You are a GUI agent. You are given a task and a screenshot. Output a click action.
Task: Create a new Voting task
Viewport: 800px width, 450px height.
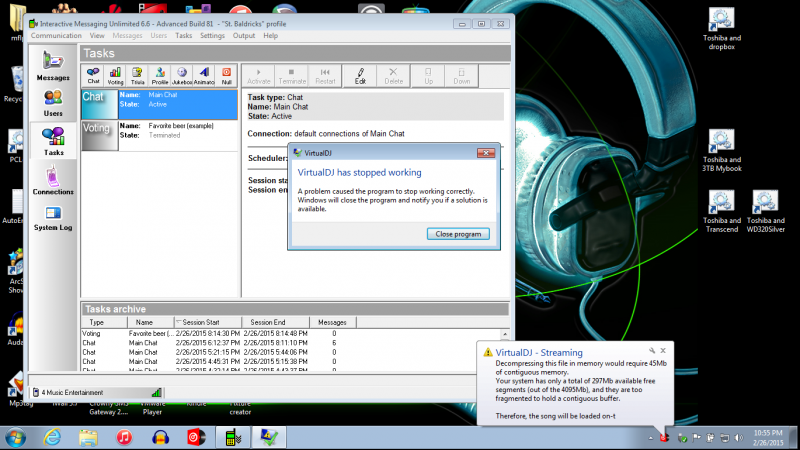115,76
